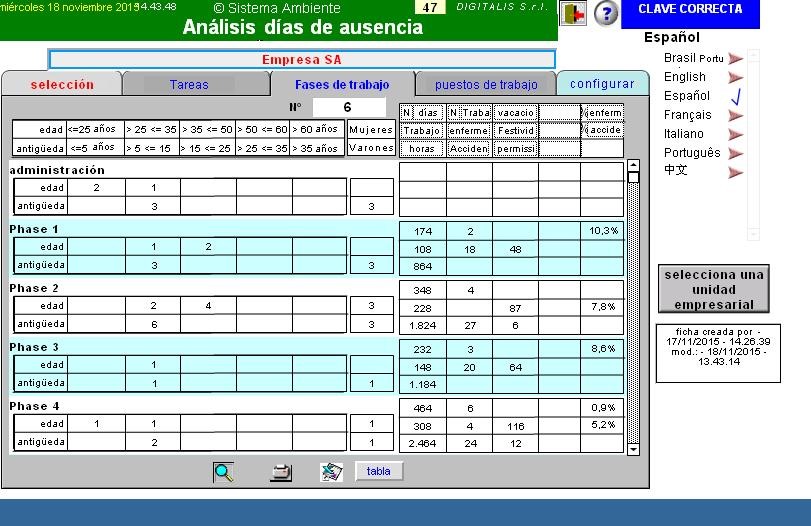Click the <=25 años age header
The height and width of the screenshot is (526, 811).
click(x=95, y=129)
